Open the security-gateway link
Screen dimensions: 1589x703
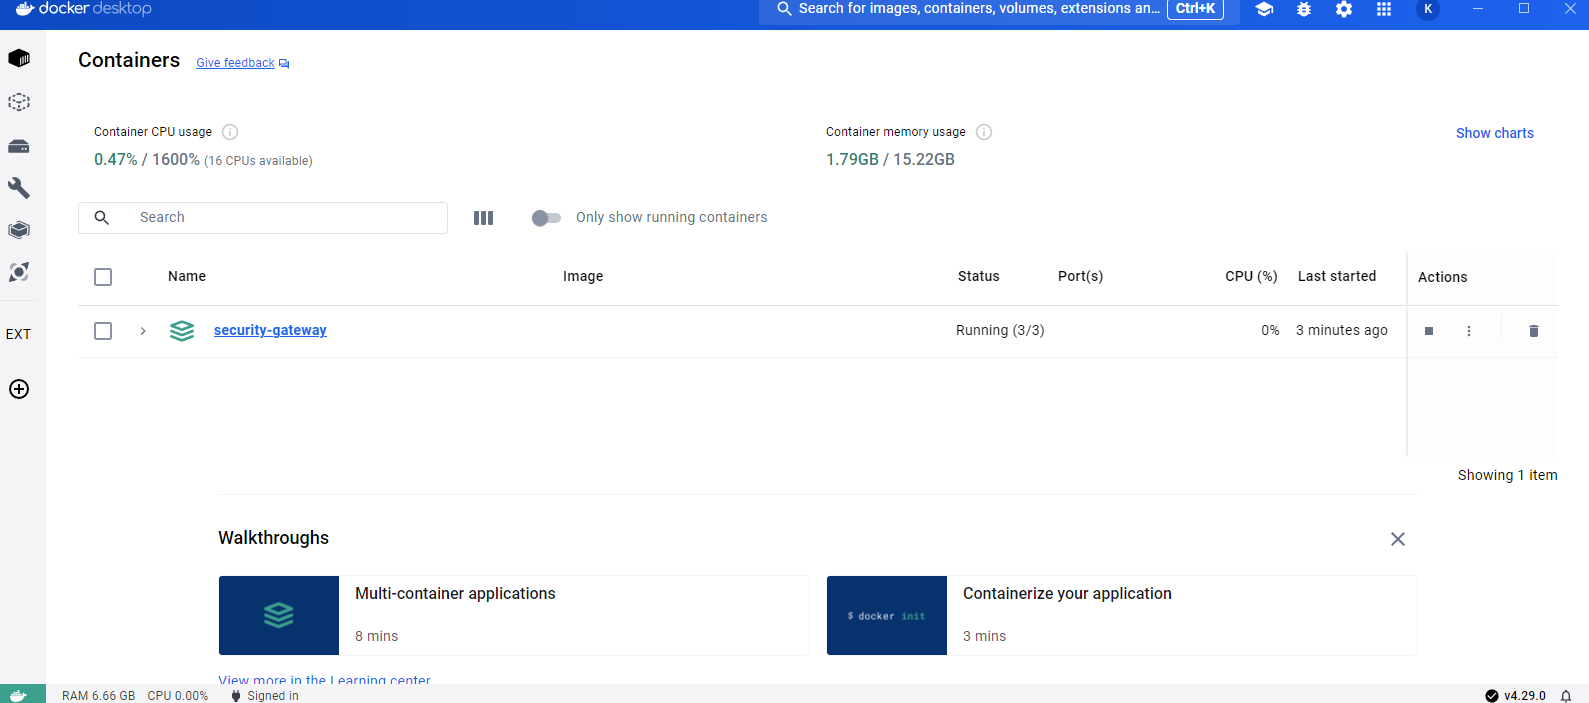270,330
